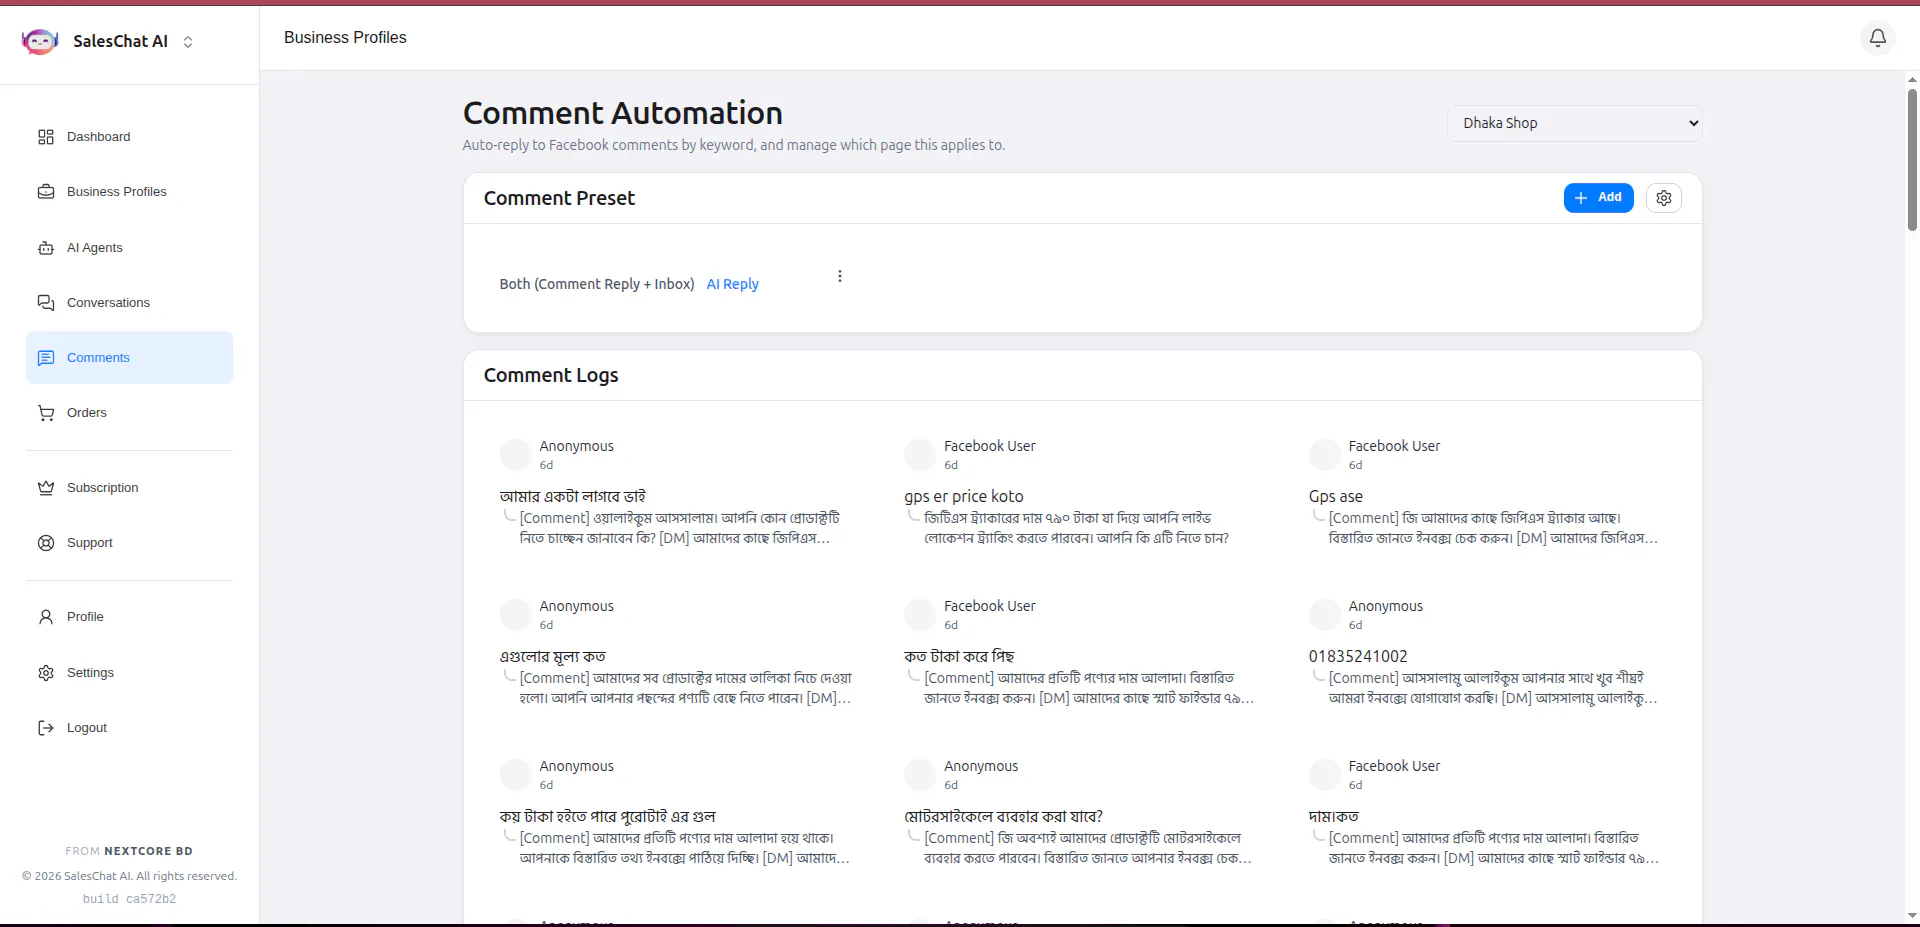The image size is (1920, 927).
Task: Click the Subscription crown icon
Action: (x=46, y=488)
